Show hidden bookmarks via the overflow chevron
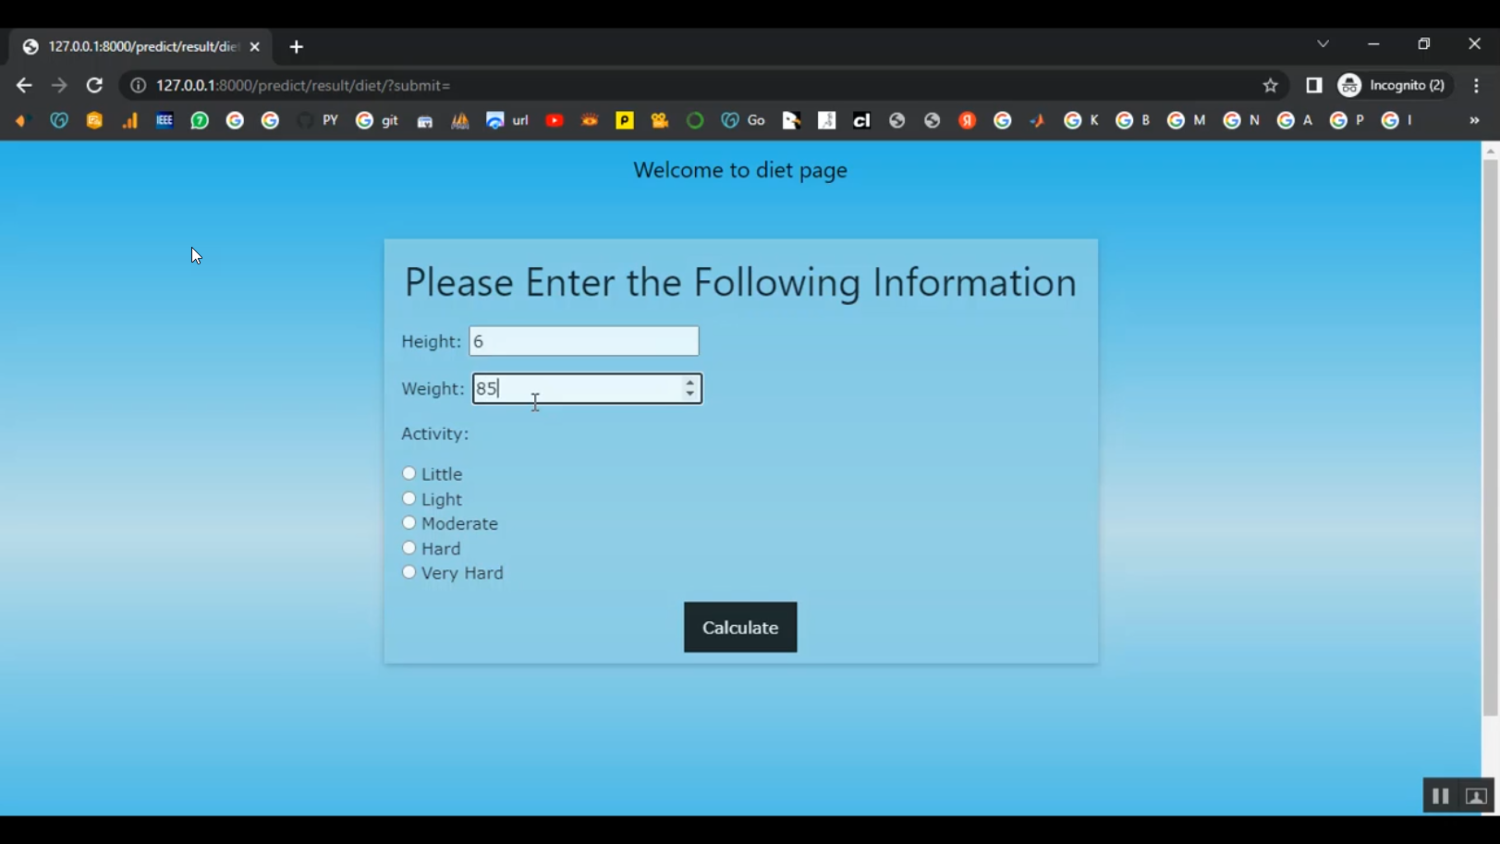The height and width of the screenshot is (844, 1500). (x=1474, y=121)
